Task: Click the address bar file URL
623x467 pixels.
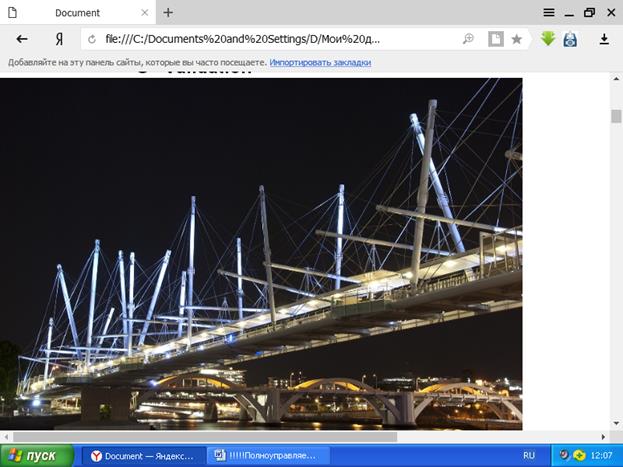Action: tap(242, 39)
